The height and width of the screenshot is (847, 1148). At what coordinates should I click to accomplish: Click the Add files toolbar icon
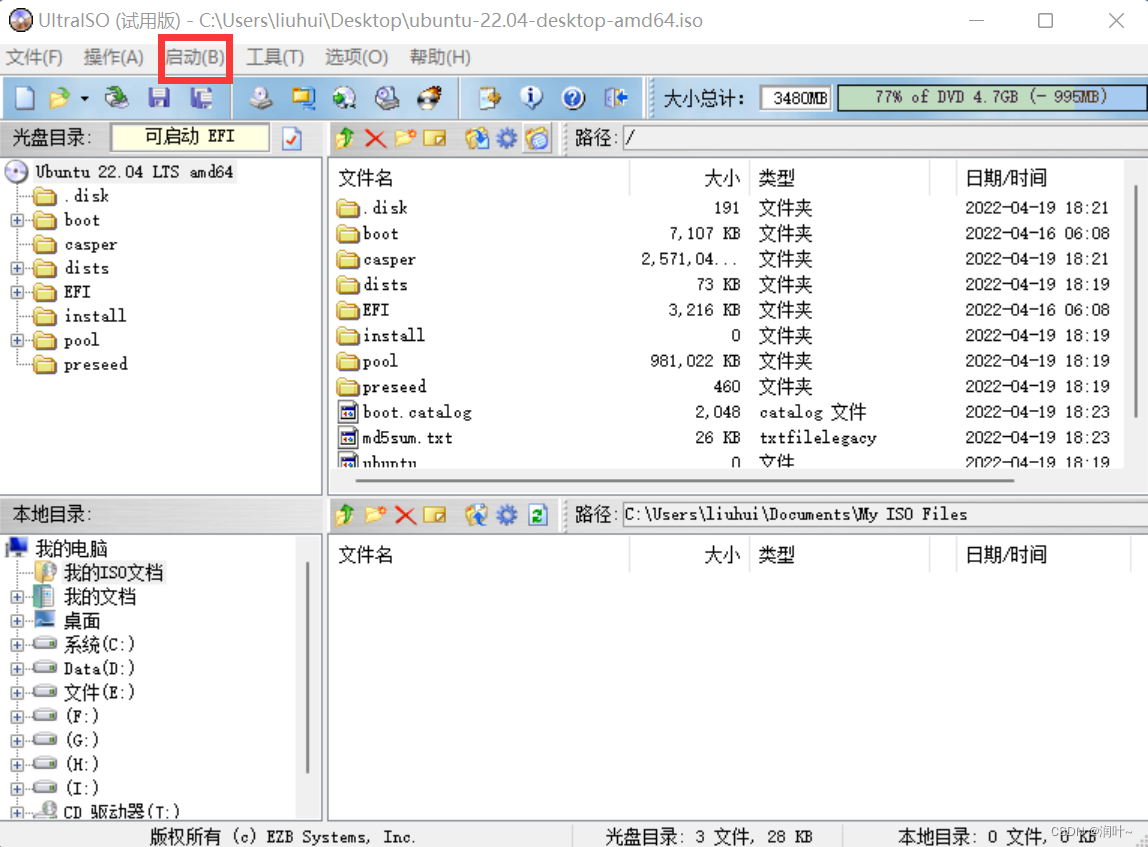point(490,97)
